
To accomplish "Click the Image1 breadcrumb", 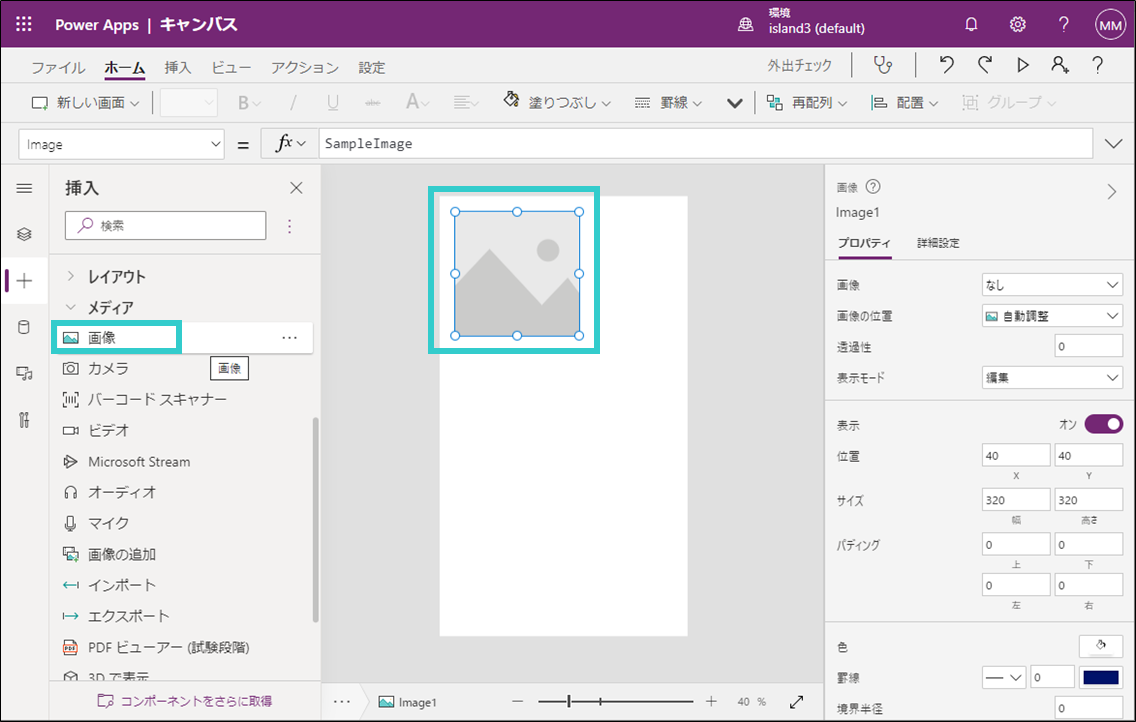I will click(407, 702).
